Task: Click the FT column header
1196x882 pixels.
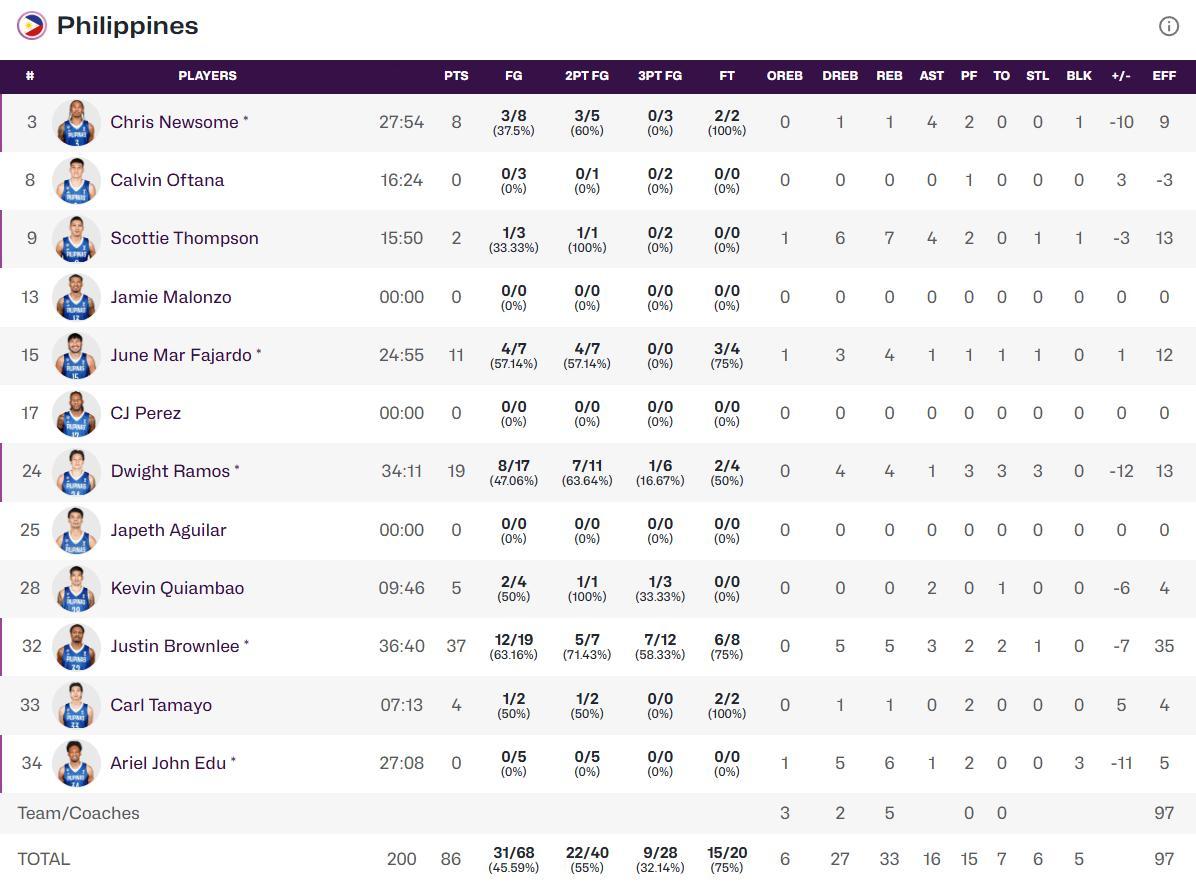Action: tap(727, 76)
